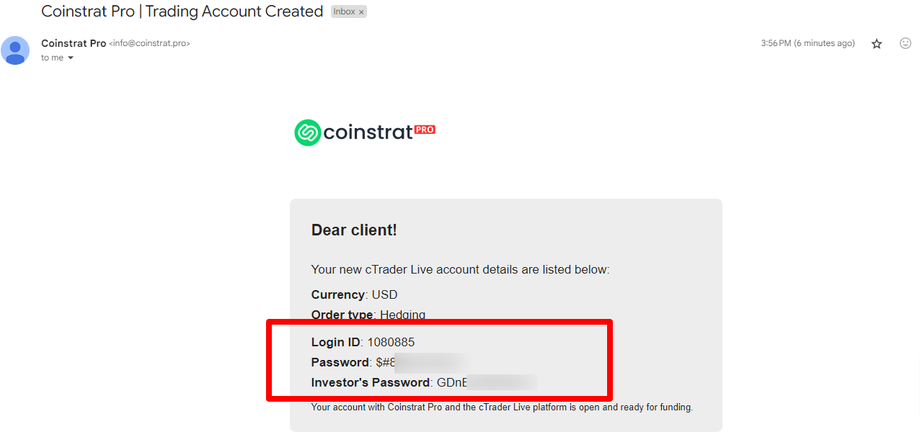Open the emoji reaction picker
This screenshot has height=437, width=920.
coord(905,44)
